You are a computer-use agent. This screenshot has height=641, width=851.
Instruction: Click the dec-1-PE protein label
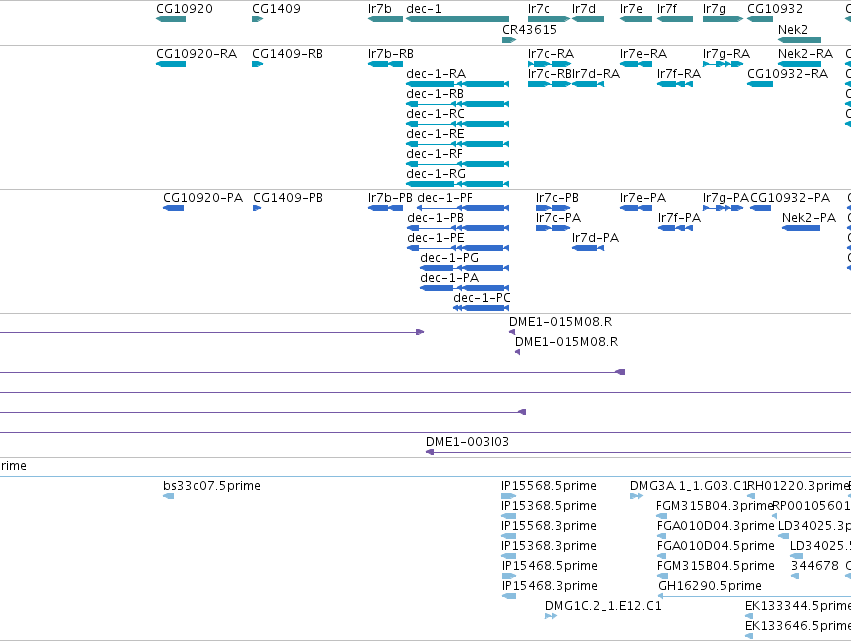coord(436,238)
